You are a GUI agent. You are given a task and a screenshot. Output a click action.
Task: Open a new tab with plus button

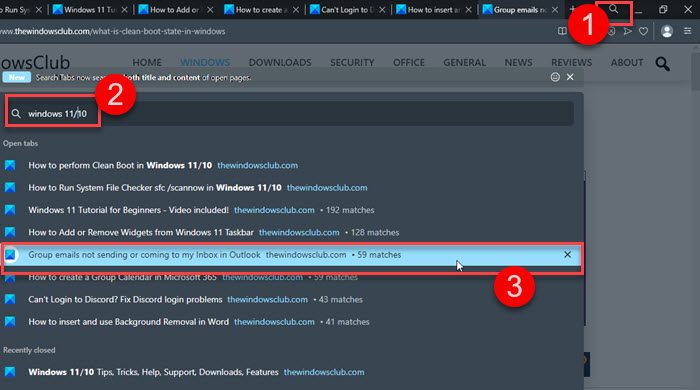(572, 9)
